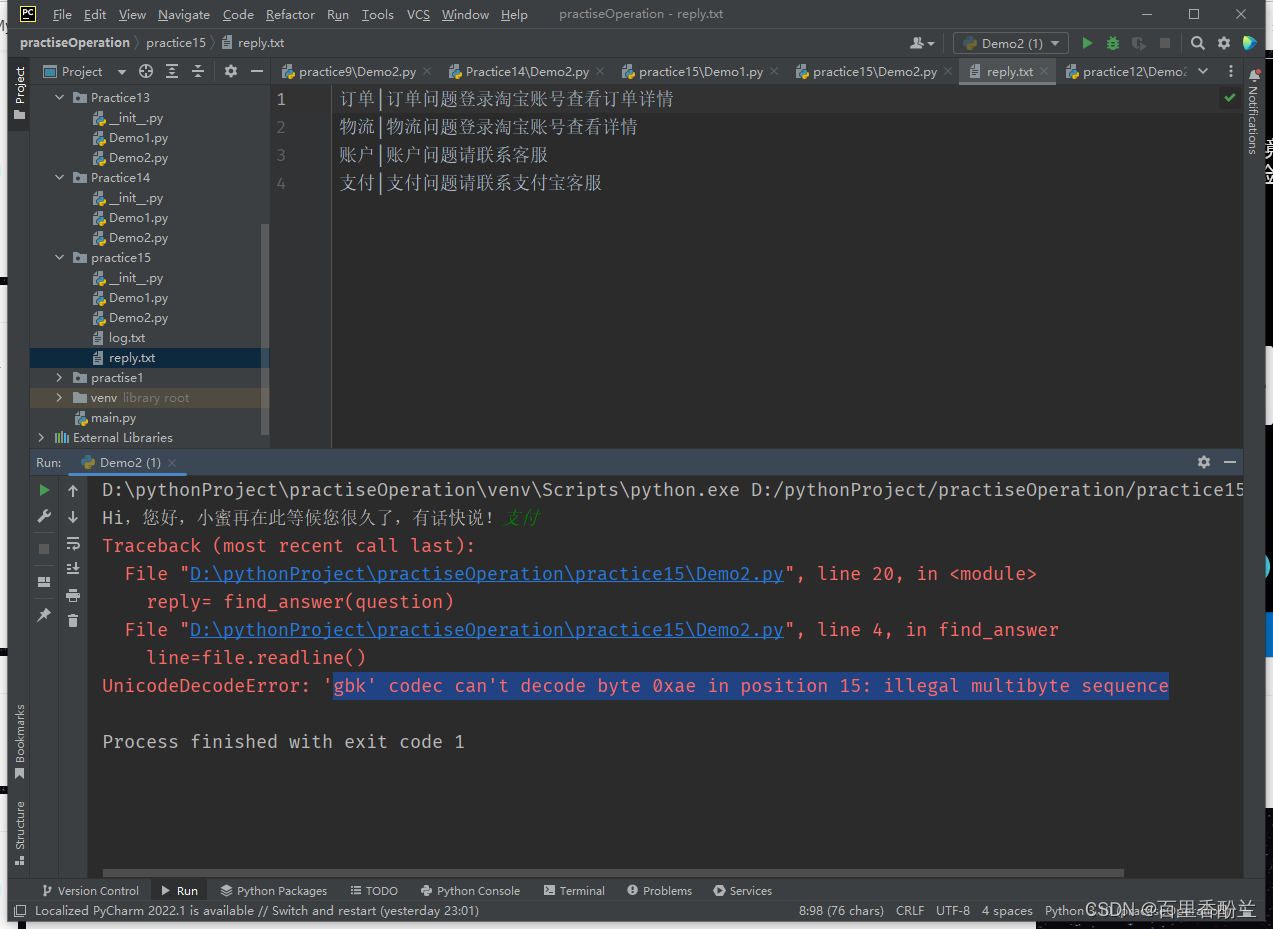Select Opened File target icon in Project panel
Image resolution: width=1273 pixels, height=929 pixels.
click(146, 71)
